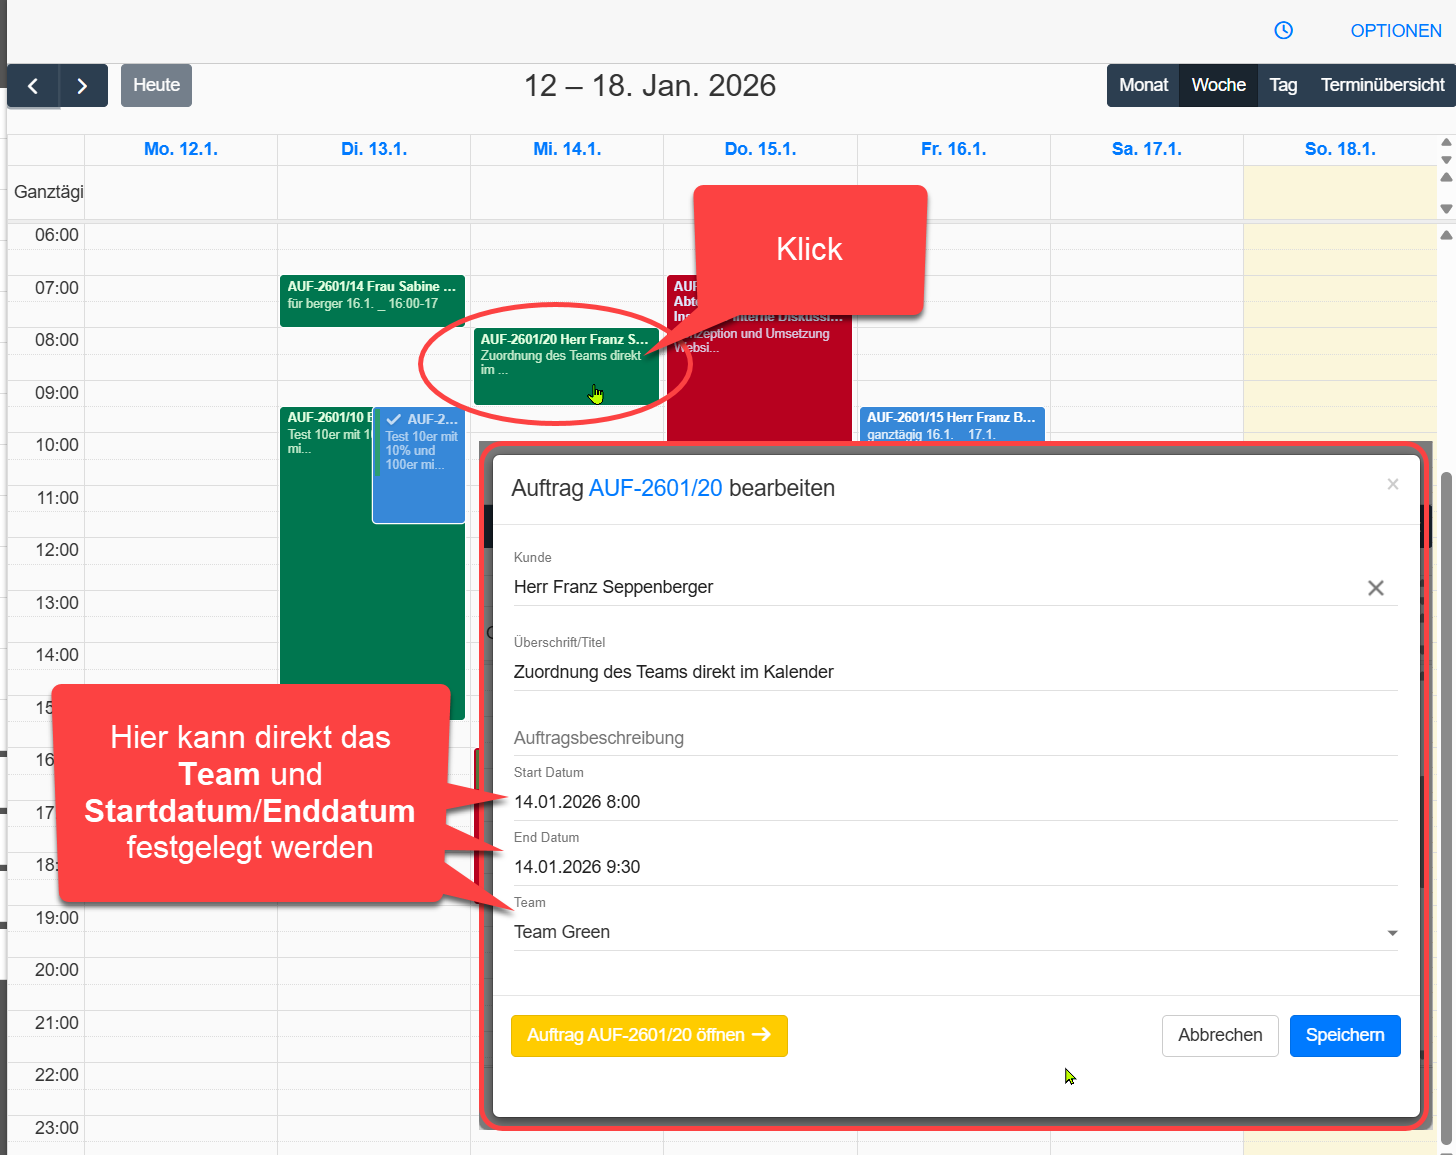Navigate to the next week arrow

[83, 85]
